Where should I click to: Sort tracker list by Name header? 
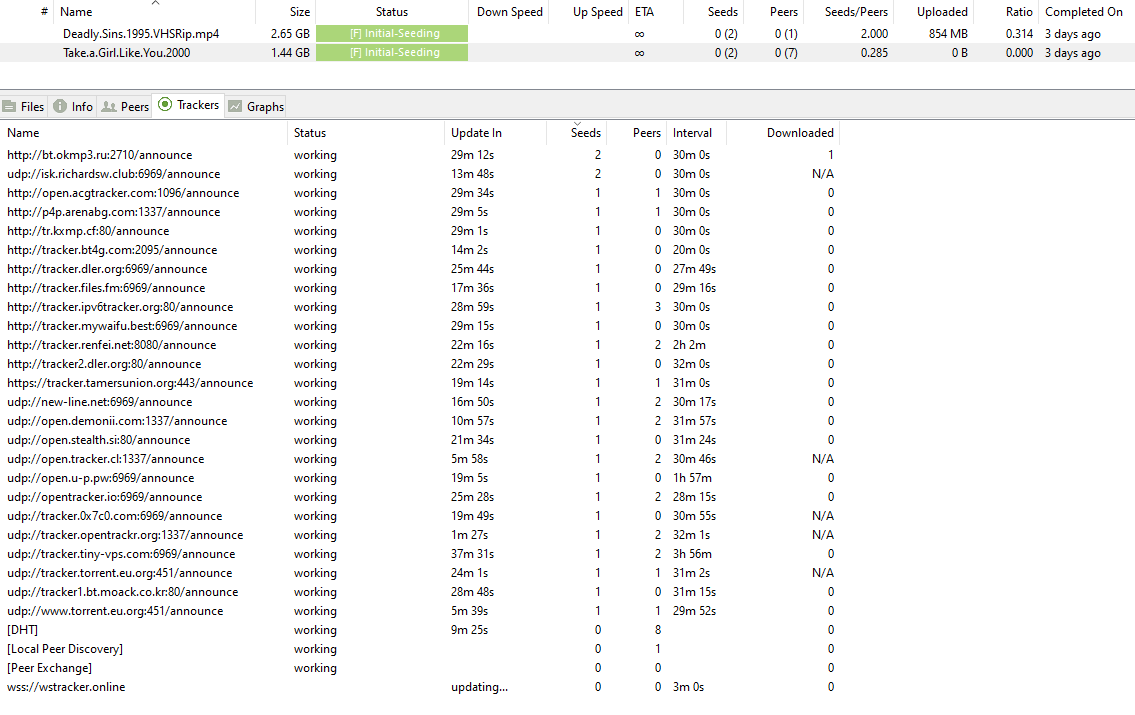[x=144, y=132]
